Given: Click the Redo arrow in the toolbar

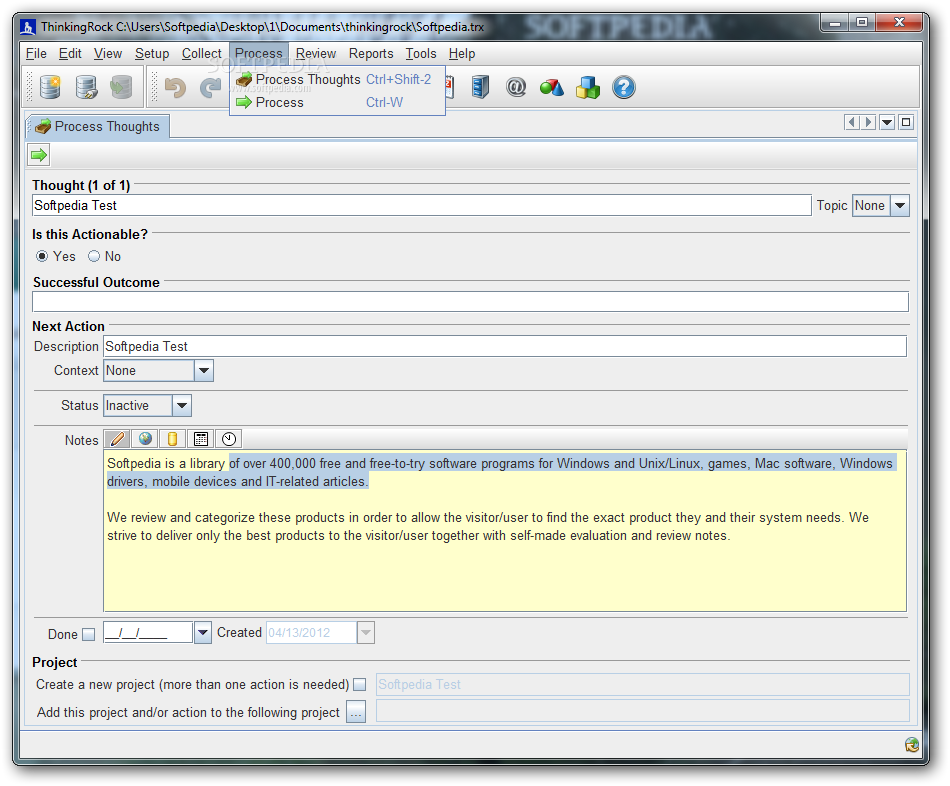Looking at the screenshot, I should pos(211,88).
